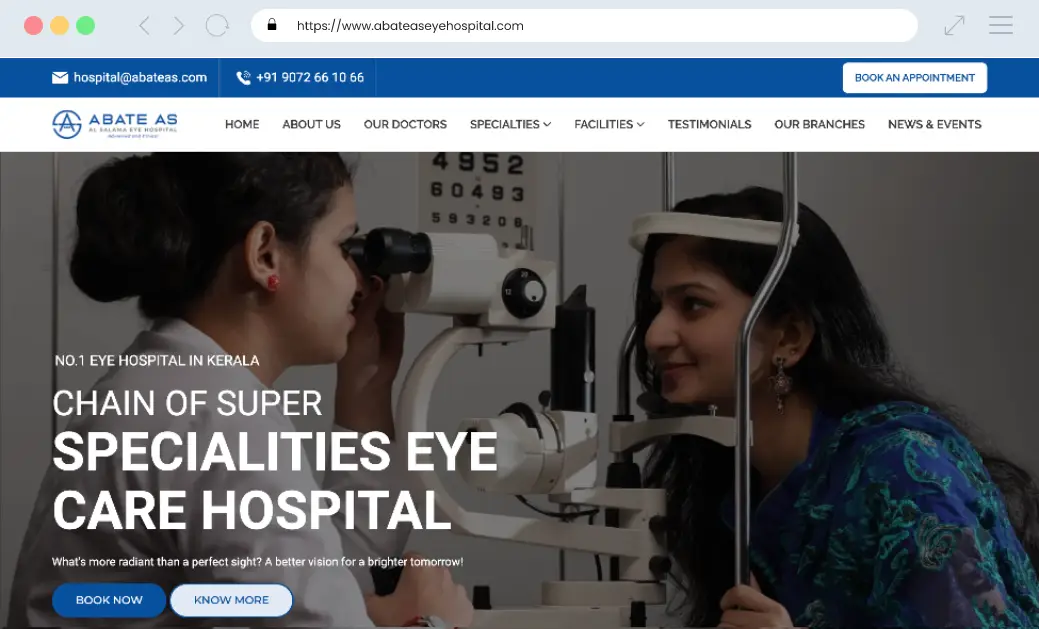Click the fullscreen expand arrows icon
1039x629 pixels.
[954, 26]
